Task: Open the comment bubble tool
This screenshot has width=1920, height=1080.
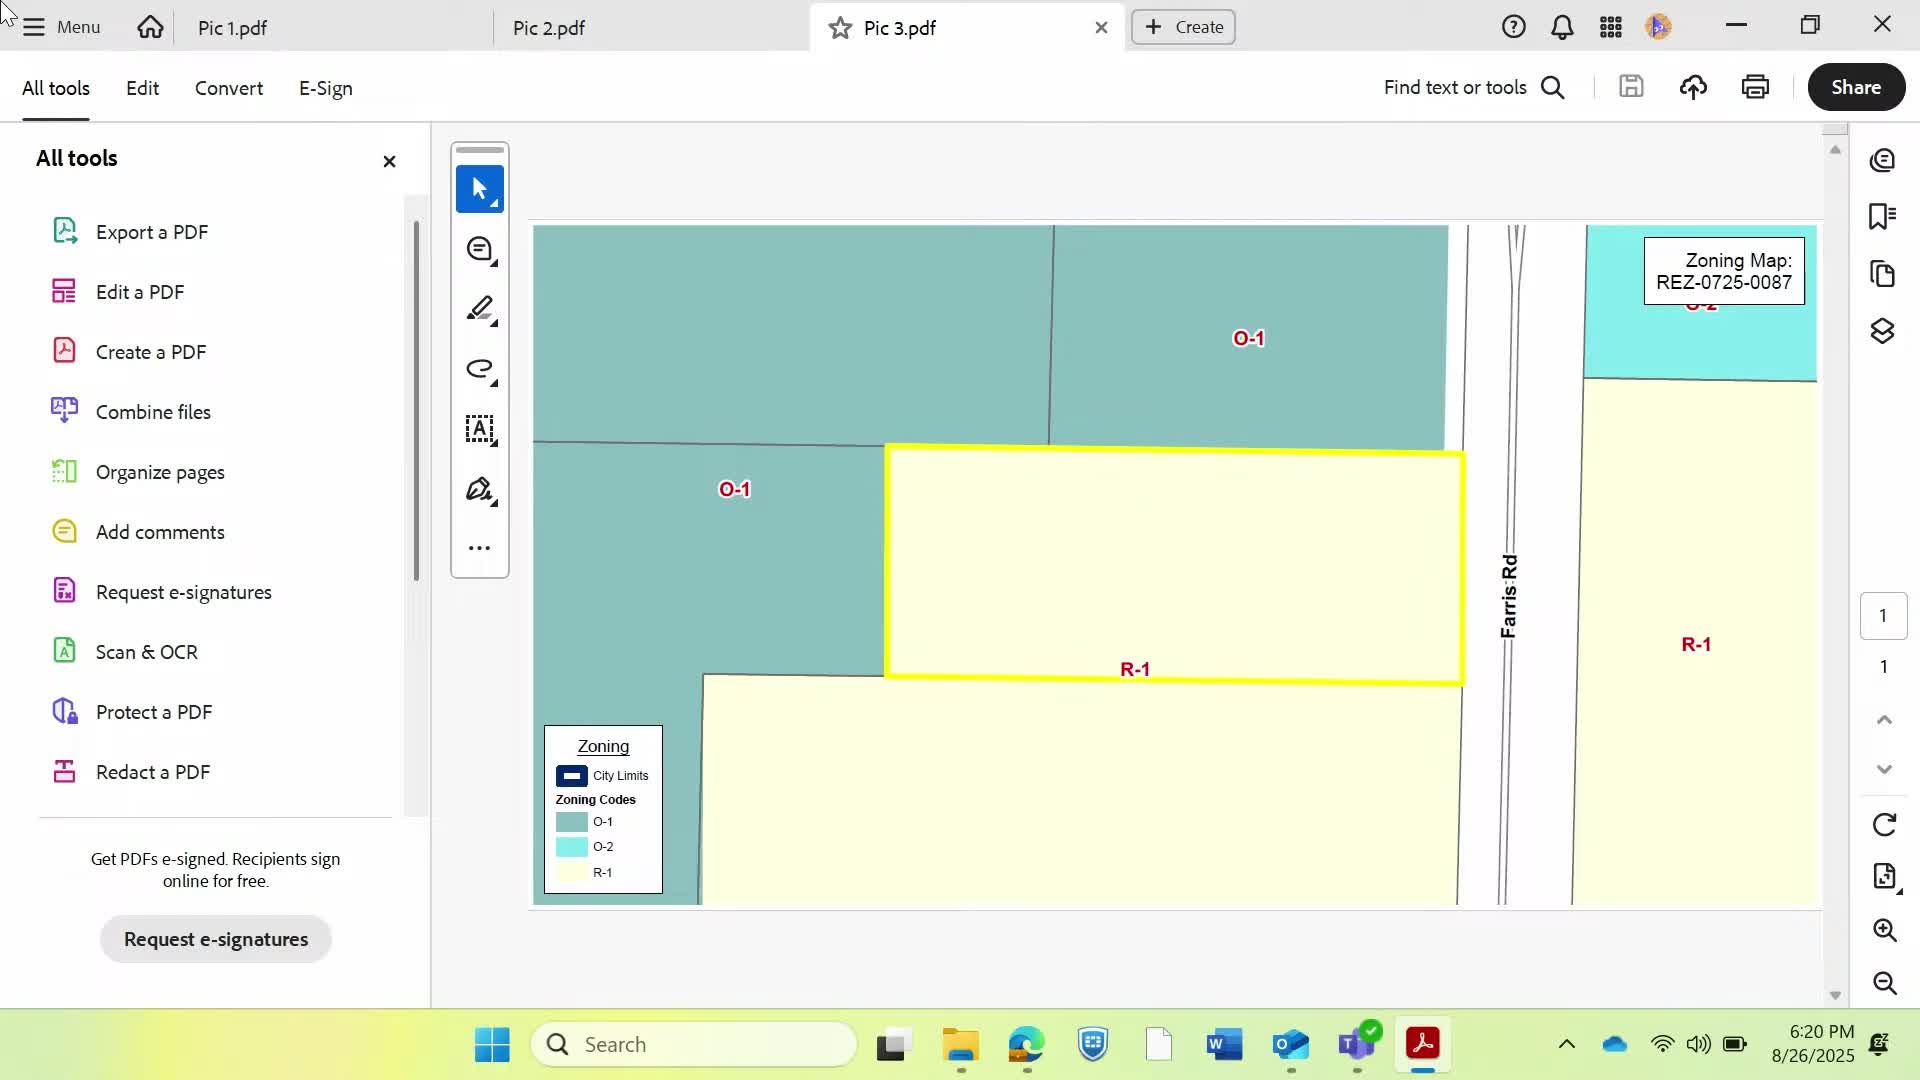Action: point(479,249)
